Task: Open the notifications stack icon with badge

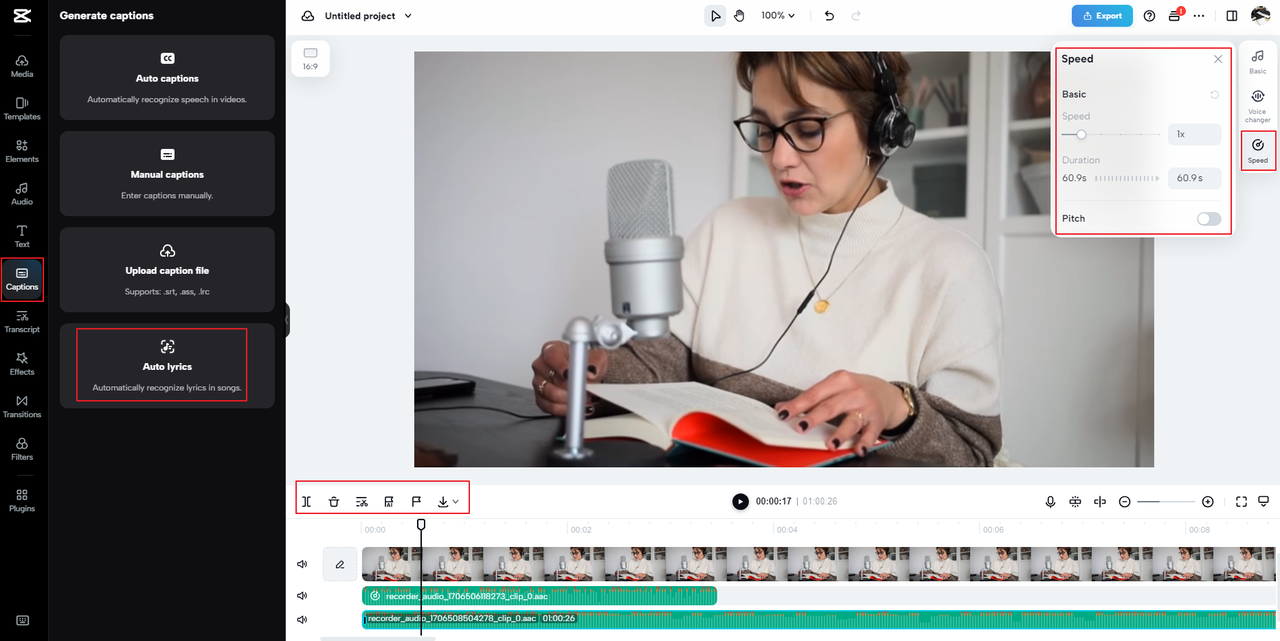Action: [x=1175, y=16]
